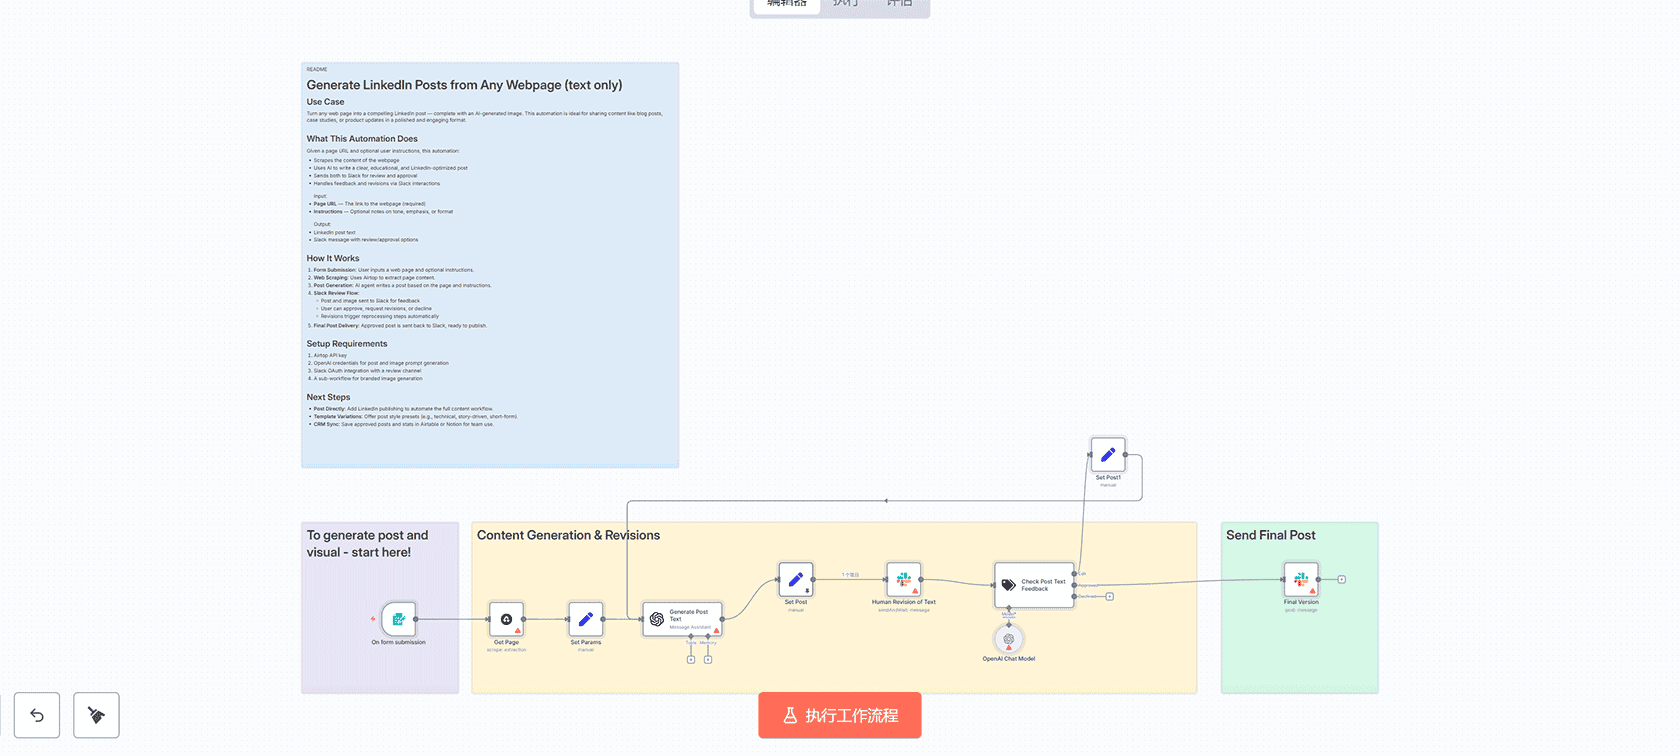
Task: Select the On form submission trigger node
Action: pos(398,619)
